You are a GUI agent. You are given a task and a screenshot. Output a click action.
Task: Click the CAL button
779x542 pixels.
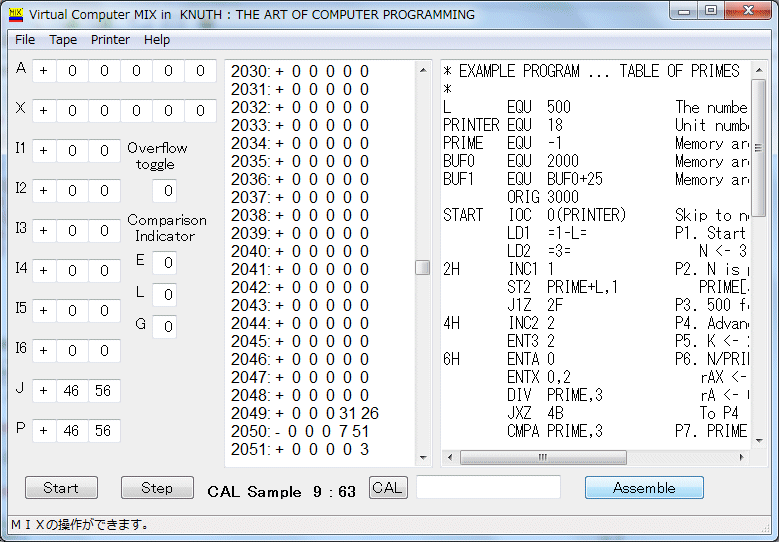pos(388,487)
